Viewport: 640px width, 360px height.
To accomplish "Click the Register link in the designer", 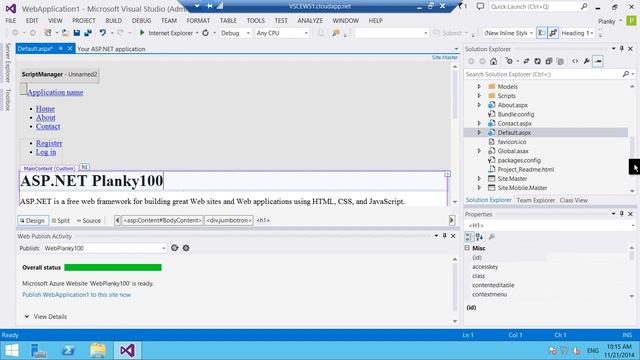I will point(49,143).
